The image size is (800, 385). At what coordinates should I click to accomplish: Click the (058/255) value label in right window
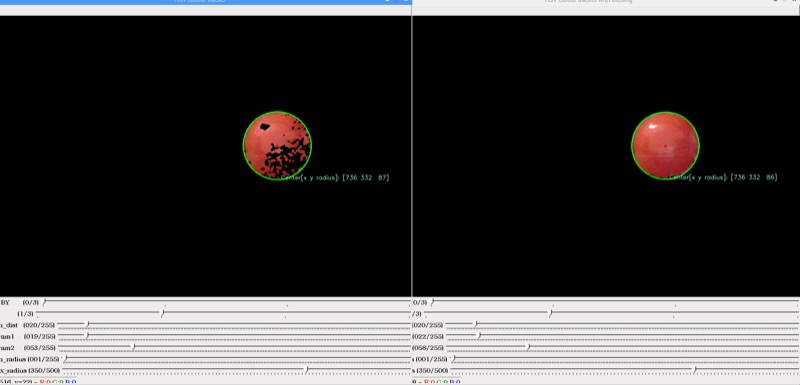point(428,348)
